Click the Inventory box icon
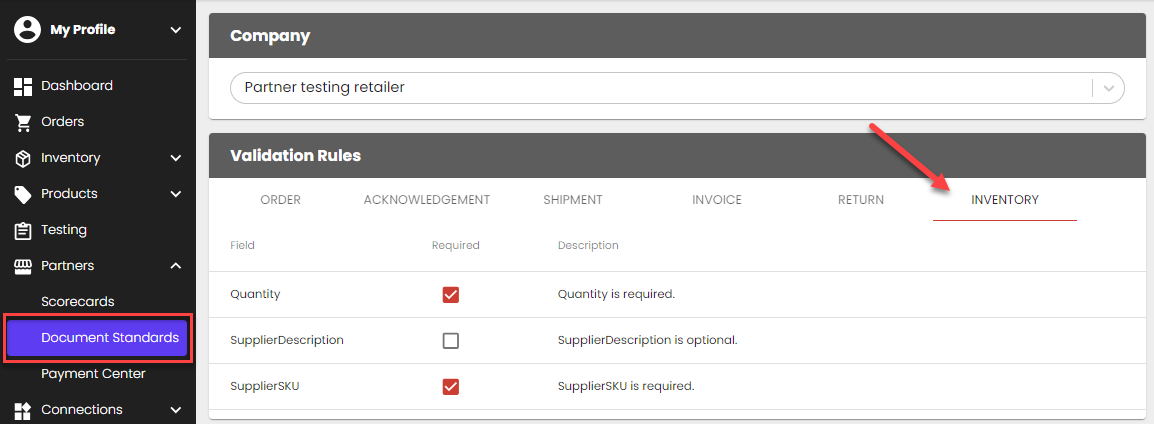1154x424 pixels. pyautogui.click(x=23, y=158)
